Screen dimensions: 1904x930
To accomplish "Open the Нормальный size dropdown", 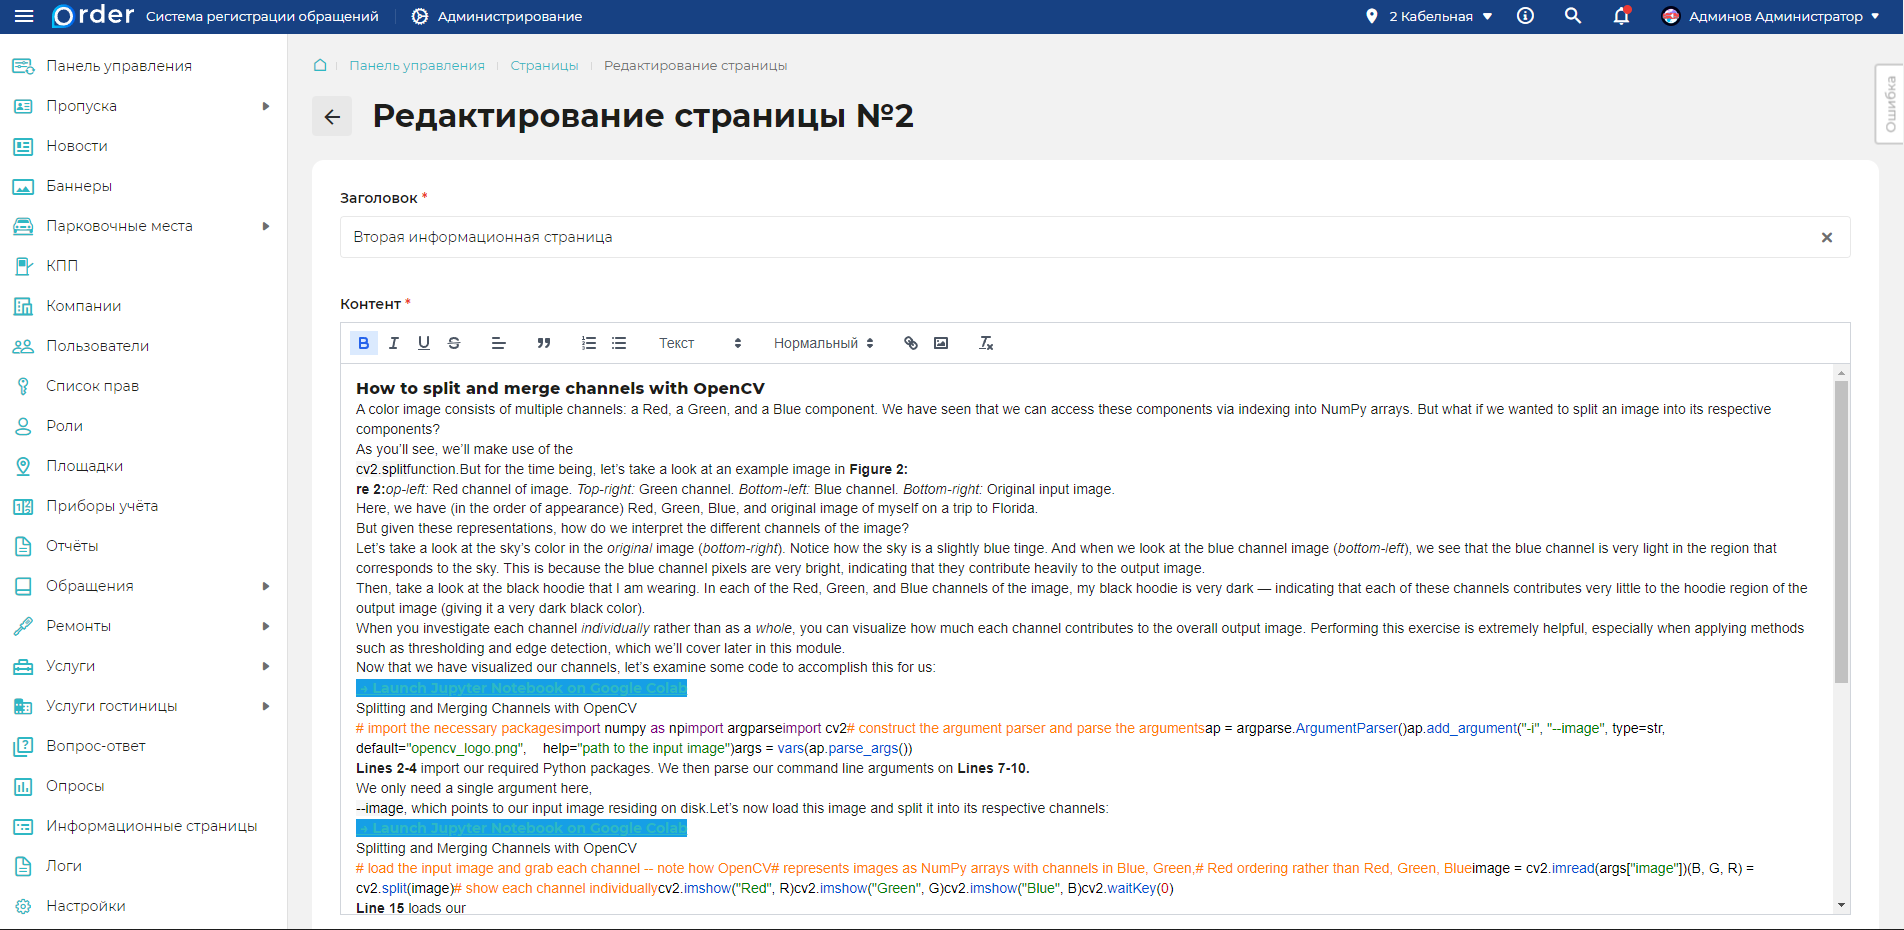I will [820, 342].
